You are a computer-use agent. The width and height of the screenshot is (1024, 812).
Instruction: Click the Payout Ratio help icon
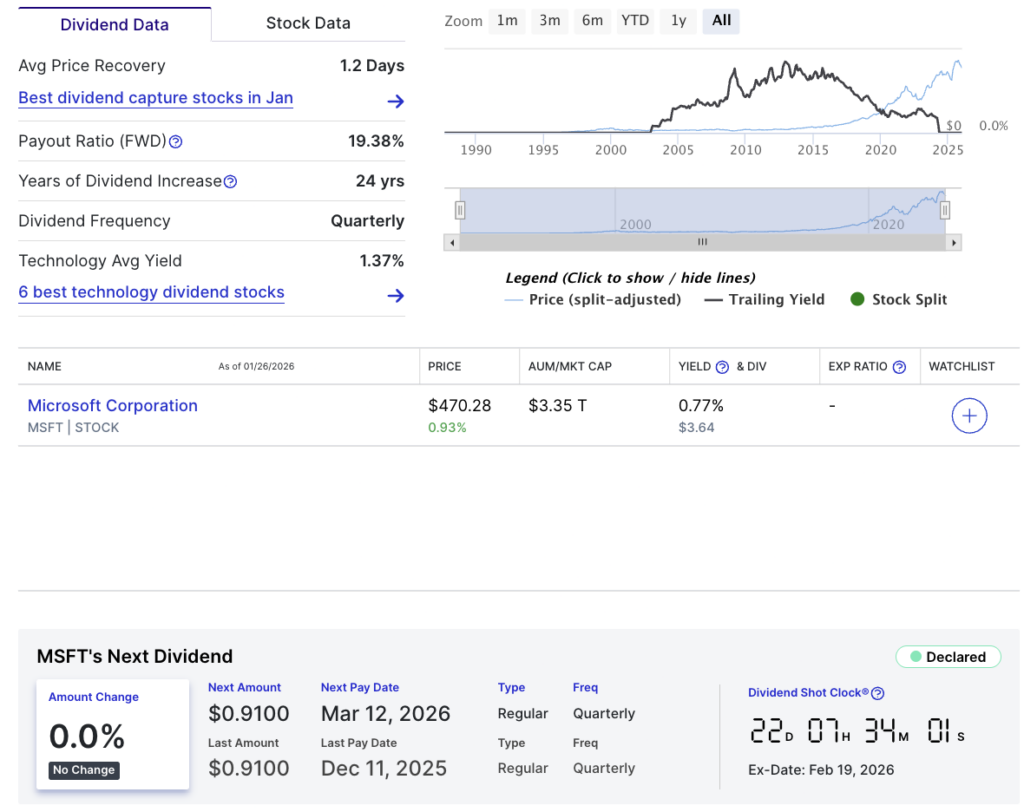click(x=176, y=142)
